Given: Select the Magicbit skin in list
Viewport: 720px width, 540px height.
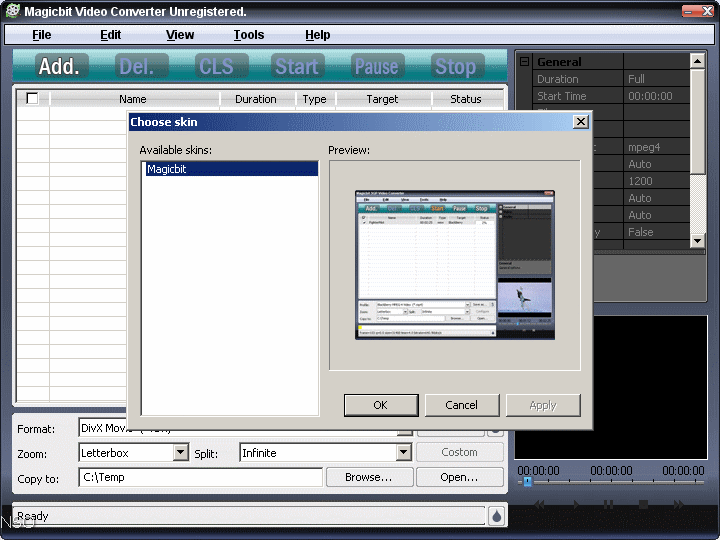Looking at the screenshot, I should click(231, 169).
